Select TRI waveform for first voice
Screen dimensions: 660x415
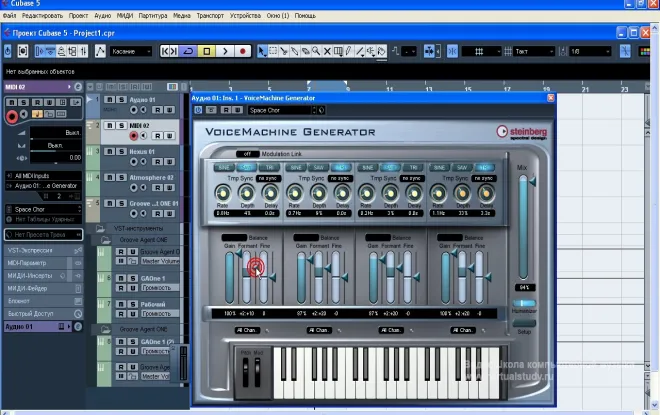(x=269, y=168)
